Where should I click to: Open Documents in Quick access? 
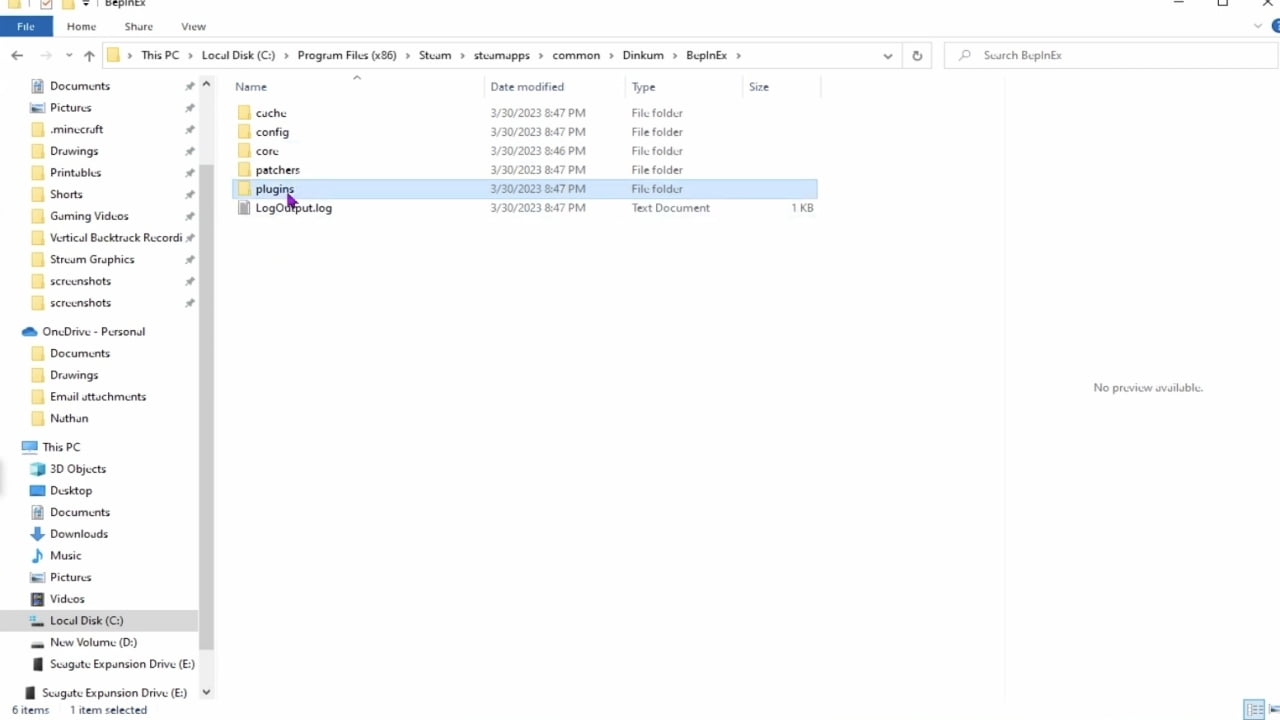tap(80, 86)
